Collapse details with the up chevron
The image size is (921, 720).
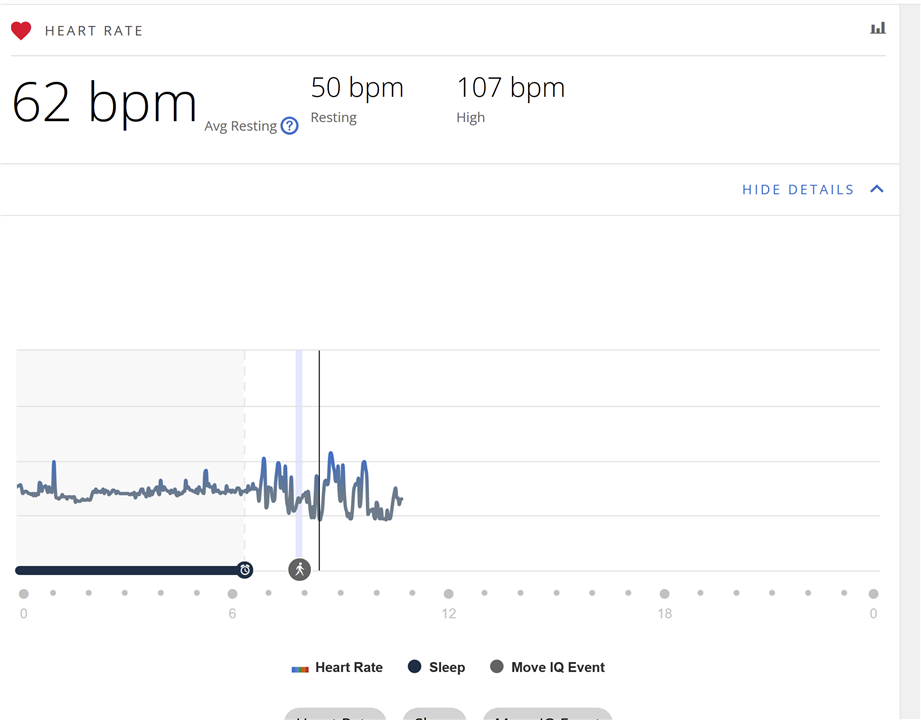click(x=877, y=189)
